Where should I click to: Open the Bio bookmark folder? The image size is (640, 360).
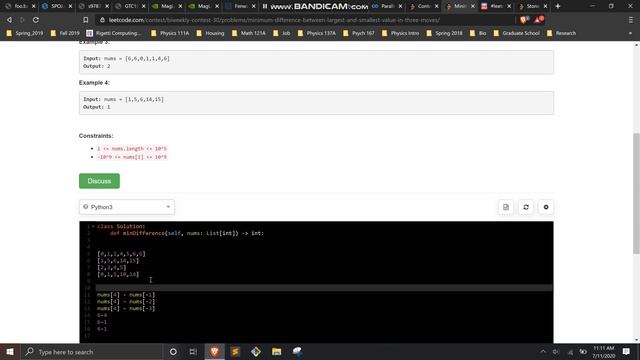(x=478, y=33)
